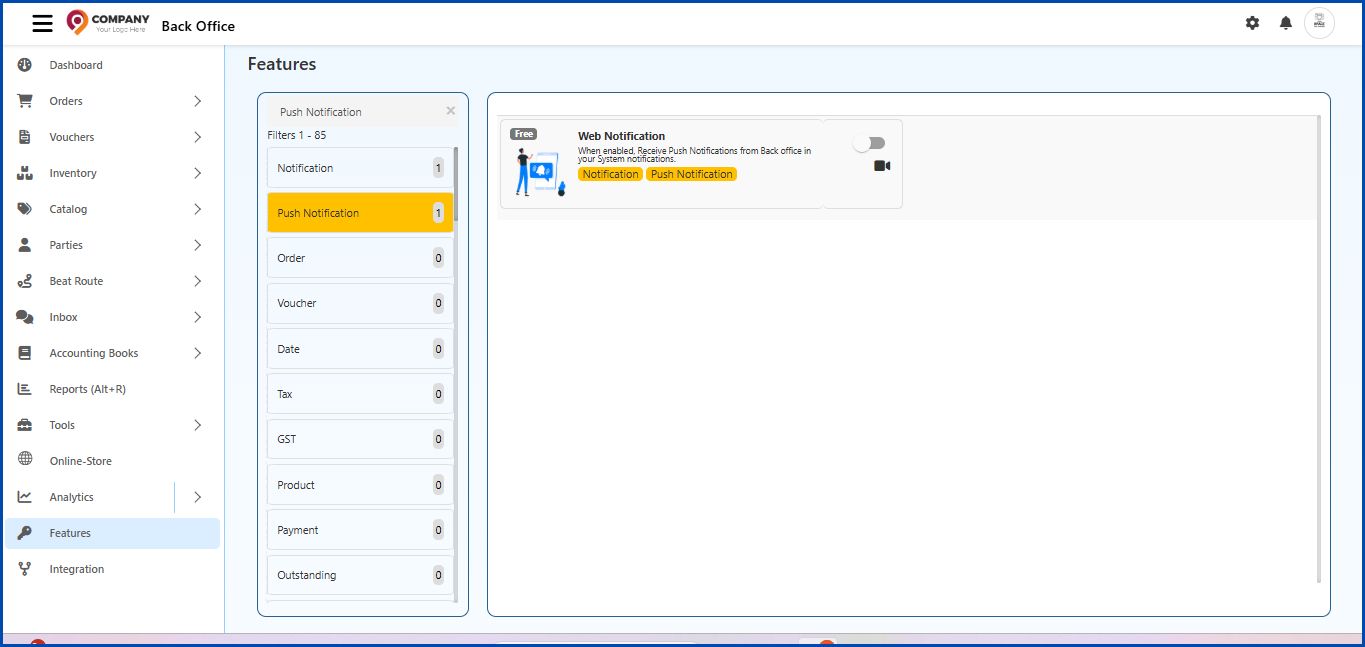Click the Online-Store globe icon
1365x647 pixels.
click(25, 461)
